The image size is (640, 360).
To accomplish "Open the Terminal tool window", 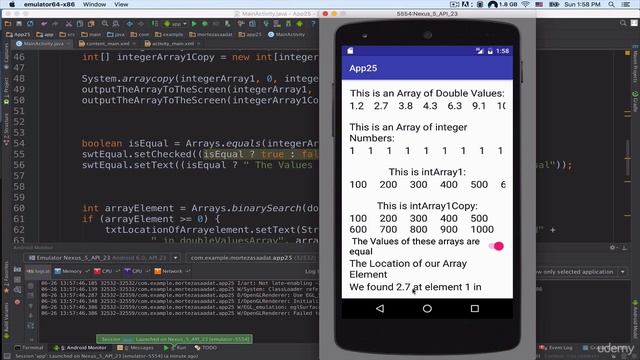I will pos(29,348).
